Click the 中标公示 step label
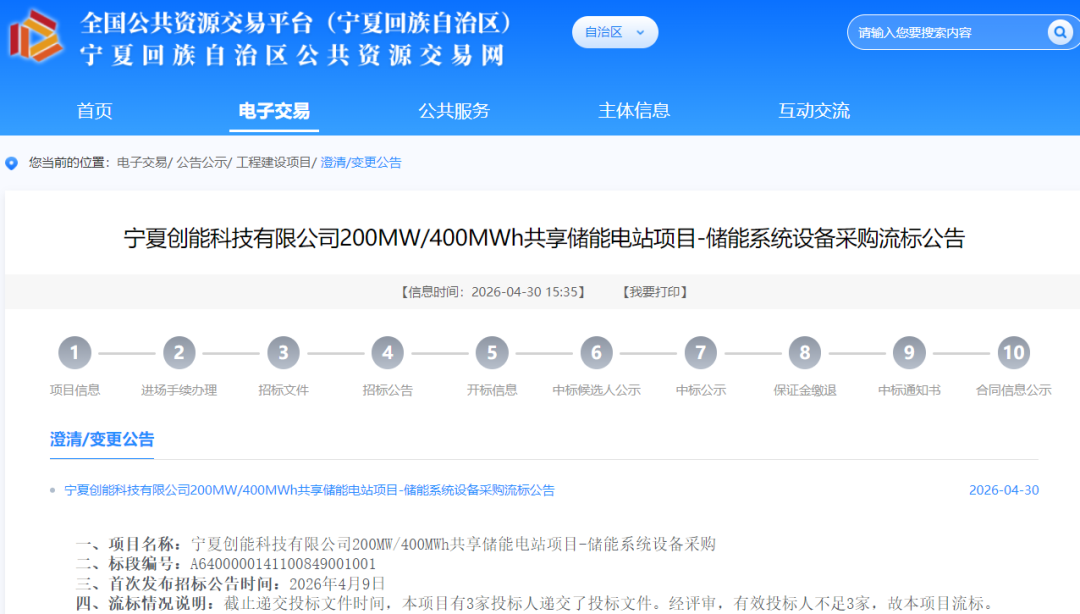The image size is (1080, 614). pos(700,390)
